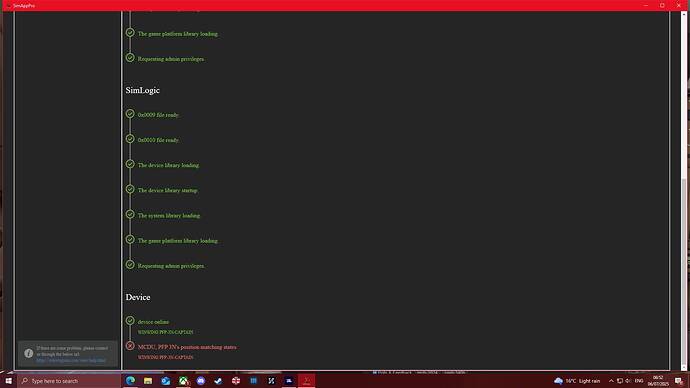Select the green WINWING PFP-3N-CAPTAIN line under device online
Image resolution: width=690 pixels, height=388 pixels.
pos(165,332)
